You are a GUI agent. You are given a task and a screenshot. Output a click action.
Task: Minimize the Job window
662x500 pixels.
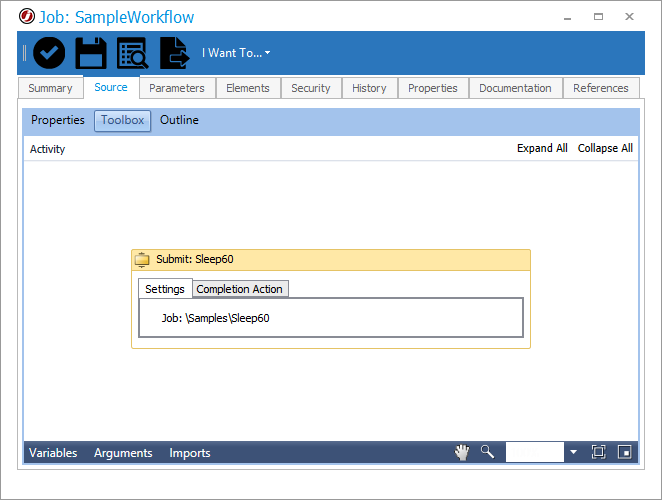[567, 17]
